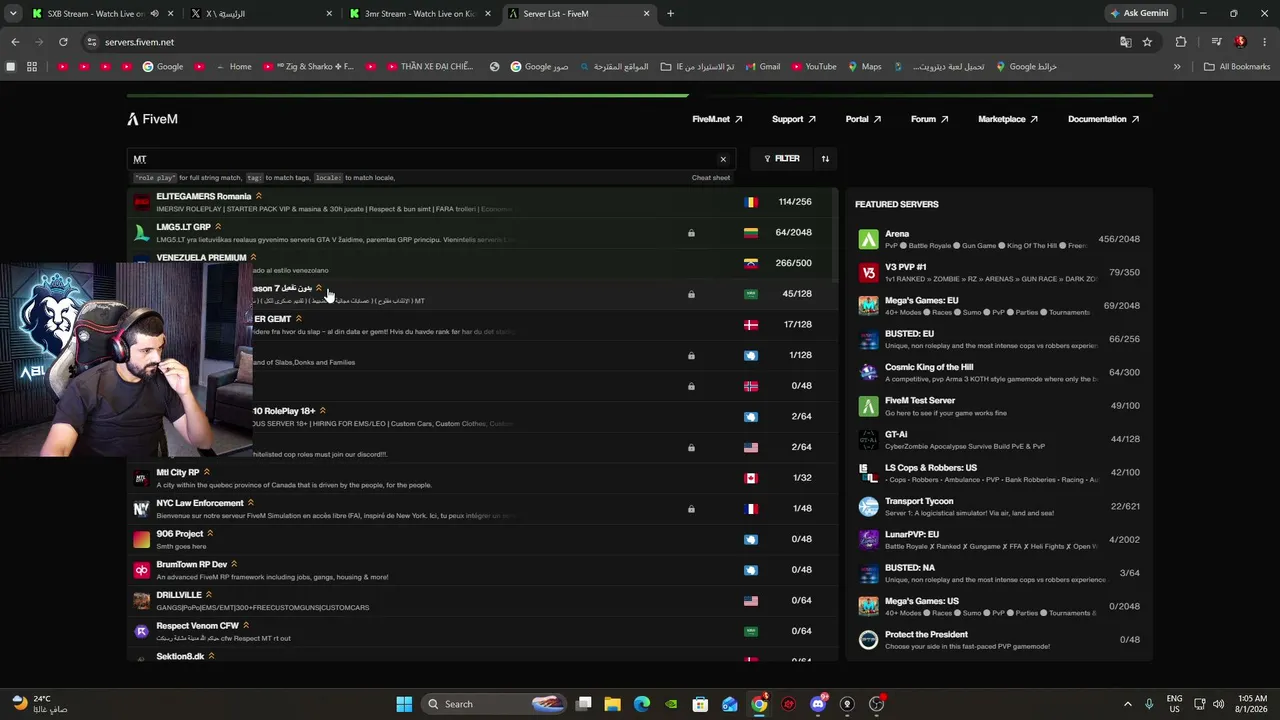Open the sort order control beside FILTER
This screenshot has height=720, width=1280.
(x=825, y=158)
